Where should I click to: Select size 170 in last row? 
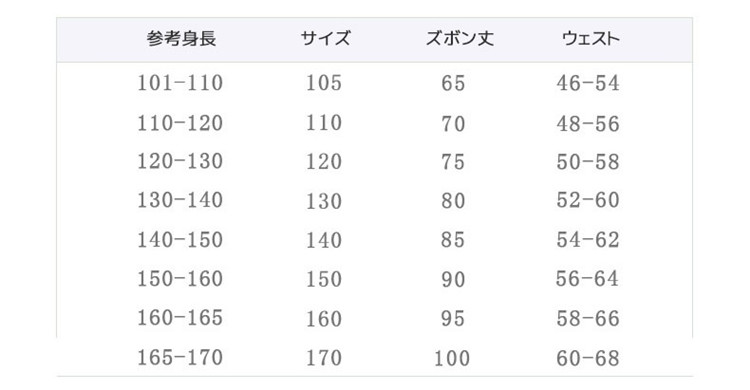[324, 358]
